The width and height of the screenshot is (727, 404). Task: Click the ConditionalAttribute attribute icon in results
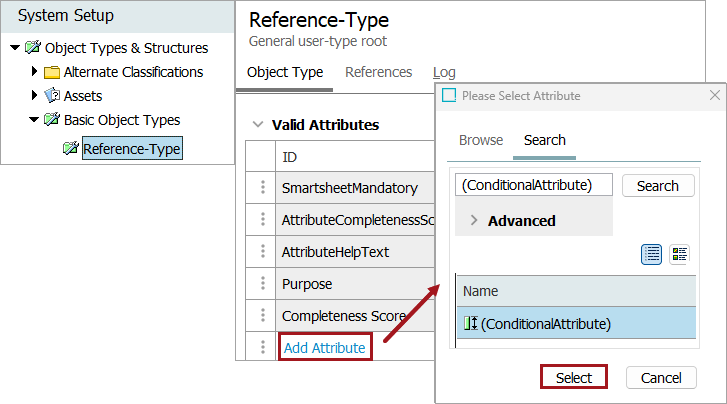coord(470,323)
